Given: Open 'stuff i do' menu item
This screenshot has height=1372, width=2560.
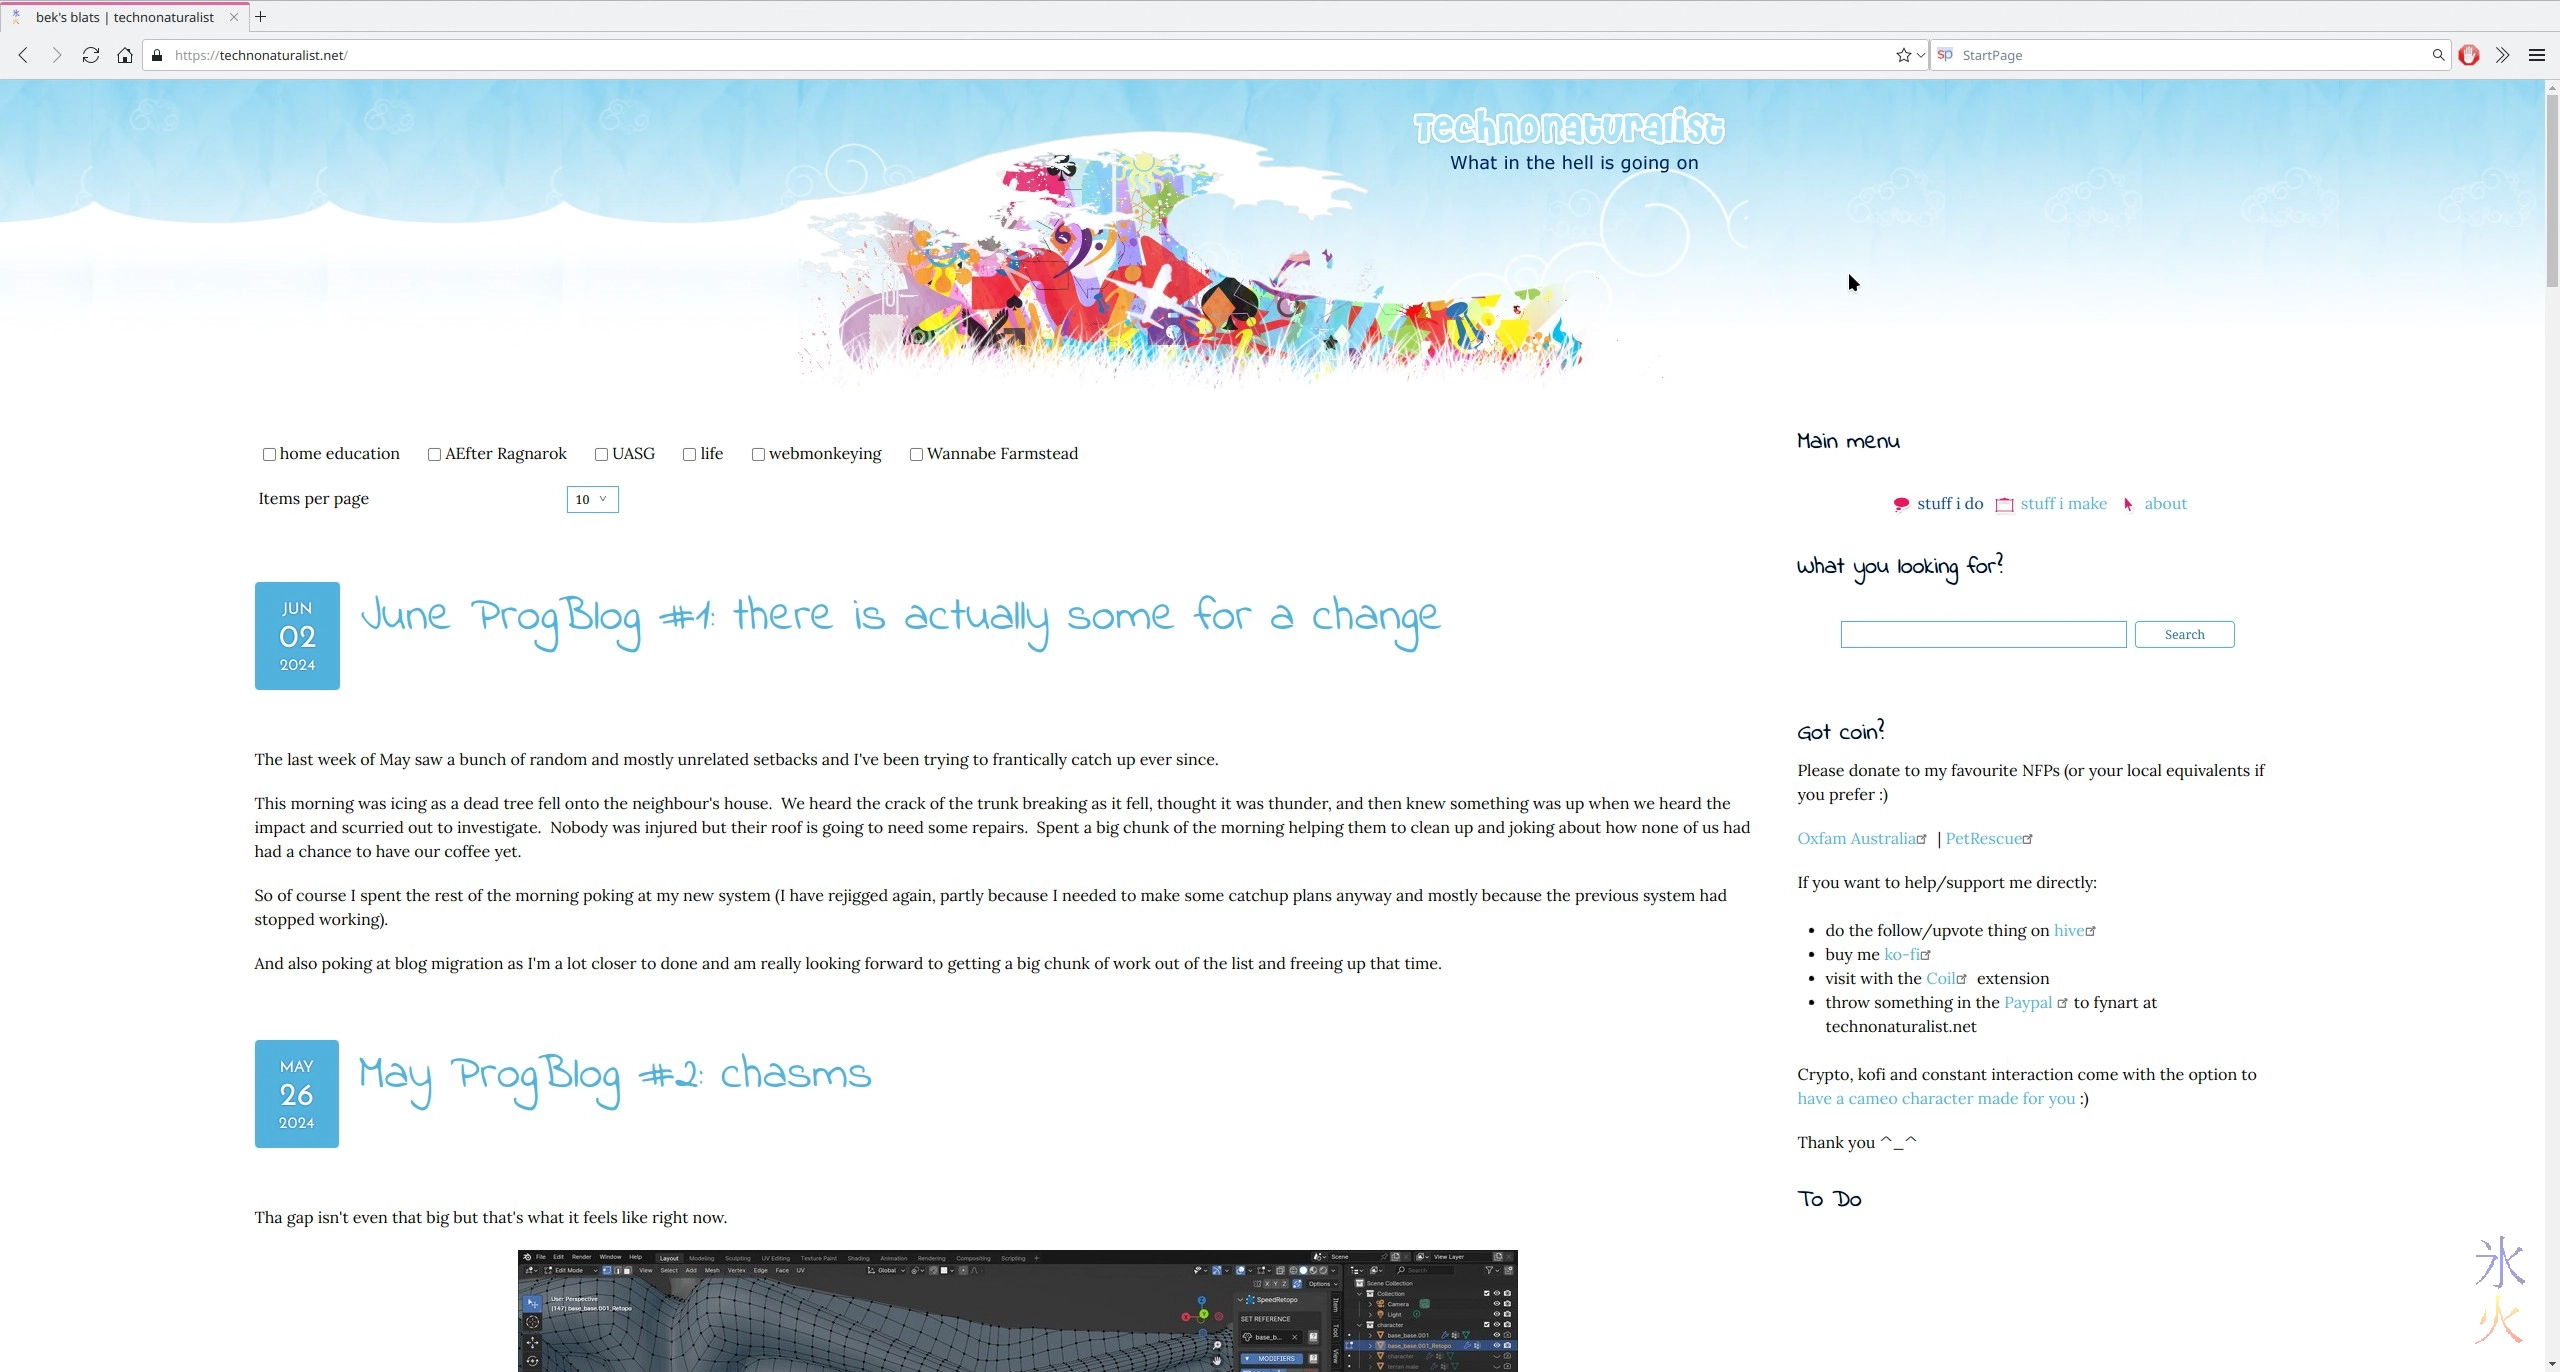Looking at the screenshot, I should (x=1949, y=504).
